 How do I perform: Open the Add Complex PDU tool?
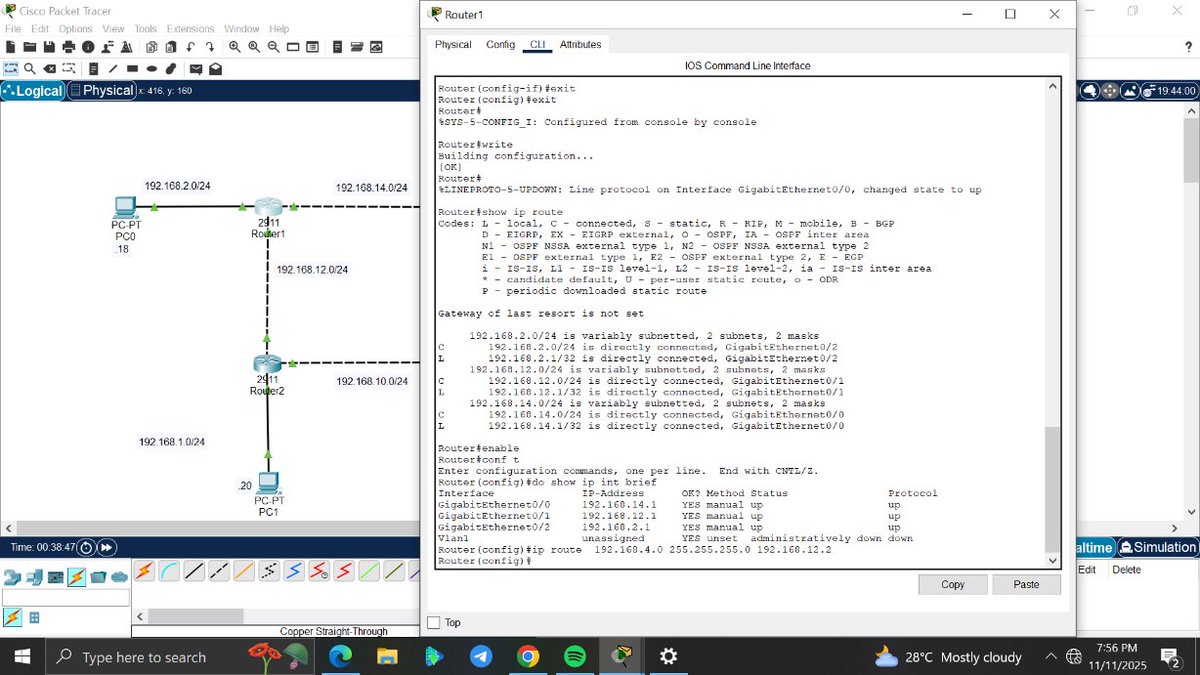tap(216, 68)
